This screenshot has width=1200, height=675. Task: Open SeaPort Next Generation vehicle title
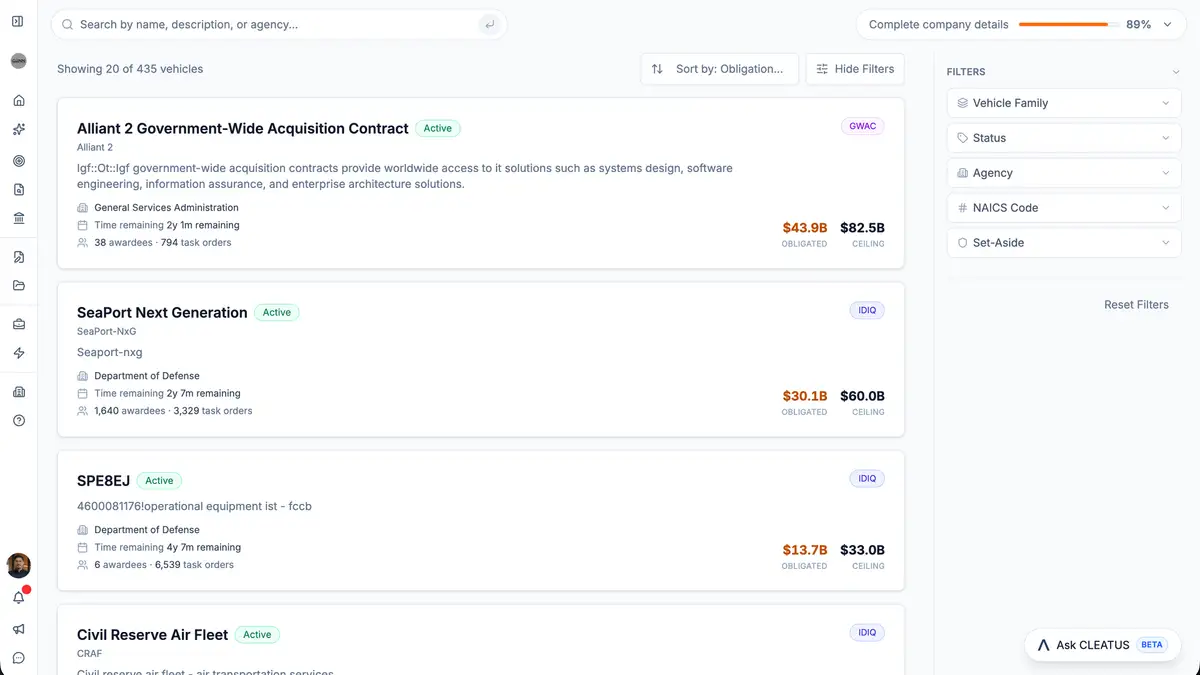point(162,313)
